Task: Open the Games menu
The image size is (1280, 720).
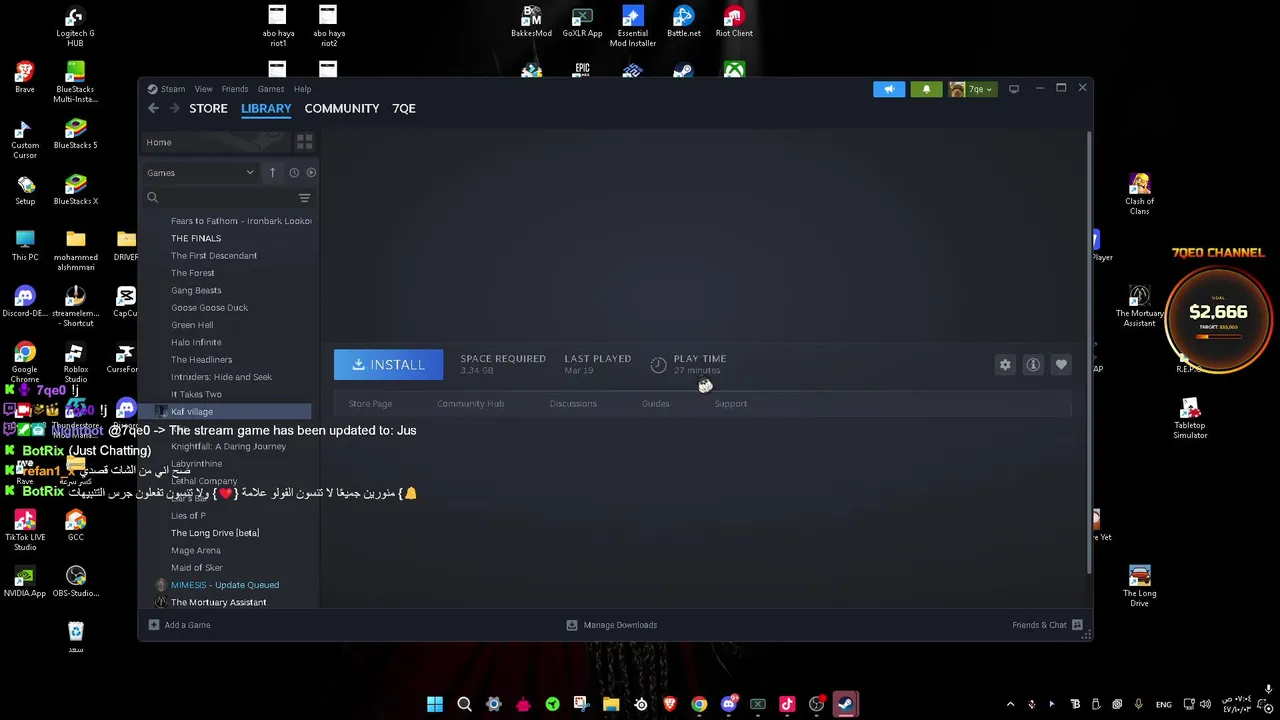Action: click(271, 89)
